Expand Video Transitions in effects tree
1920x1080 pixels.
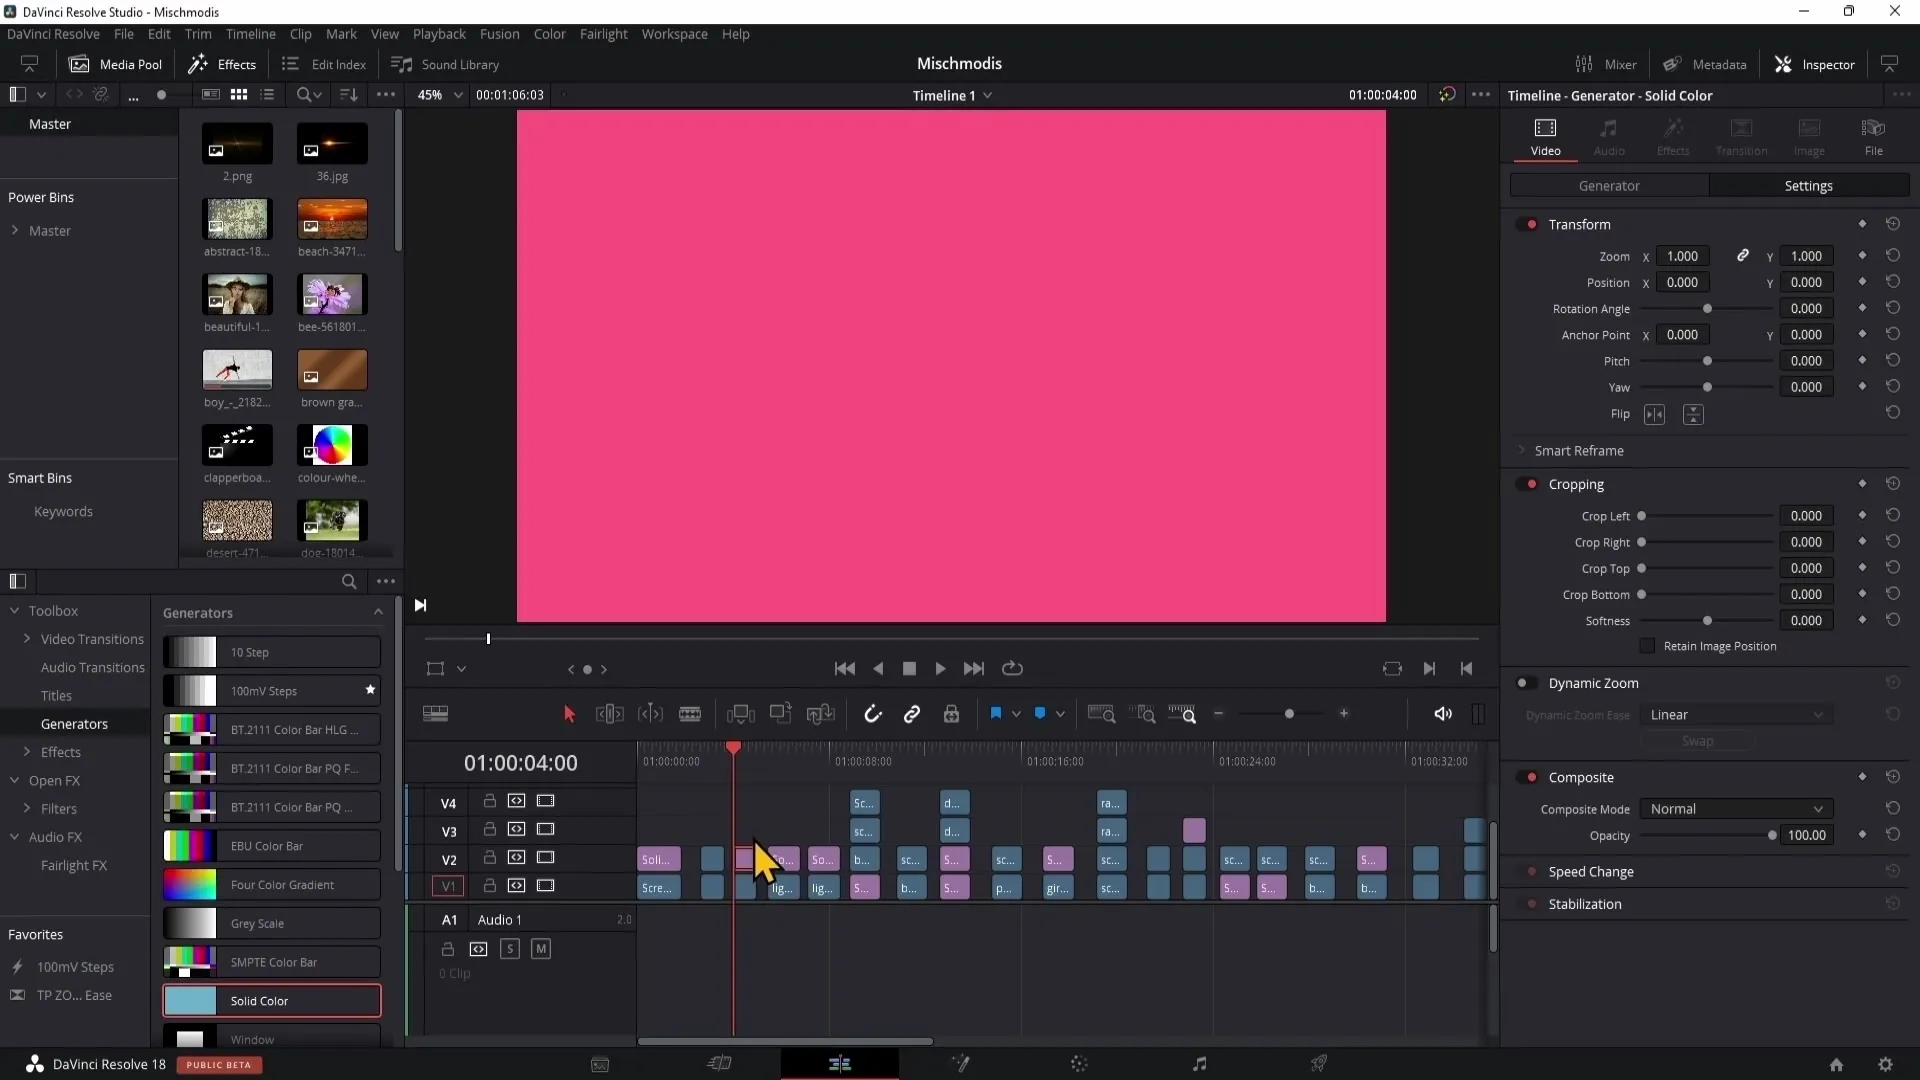coord(27,639)
